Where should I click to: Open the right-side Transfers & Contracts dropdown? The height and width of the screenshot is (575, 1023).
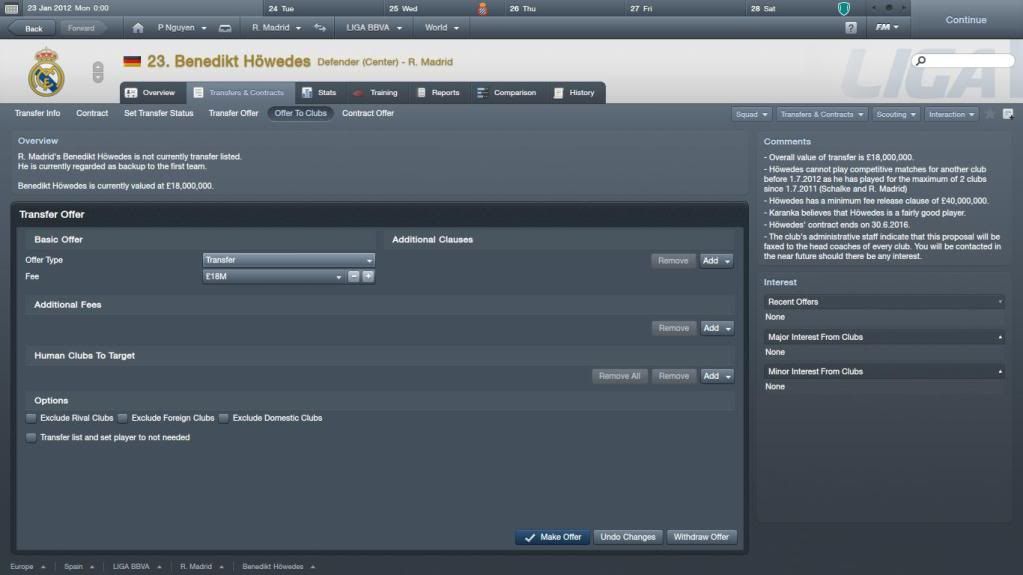pos(821,114)
